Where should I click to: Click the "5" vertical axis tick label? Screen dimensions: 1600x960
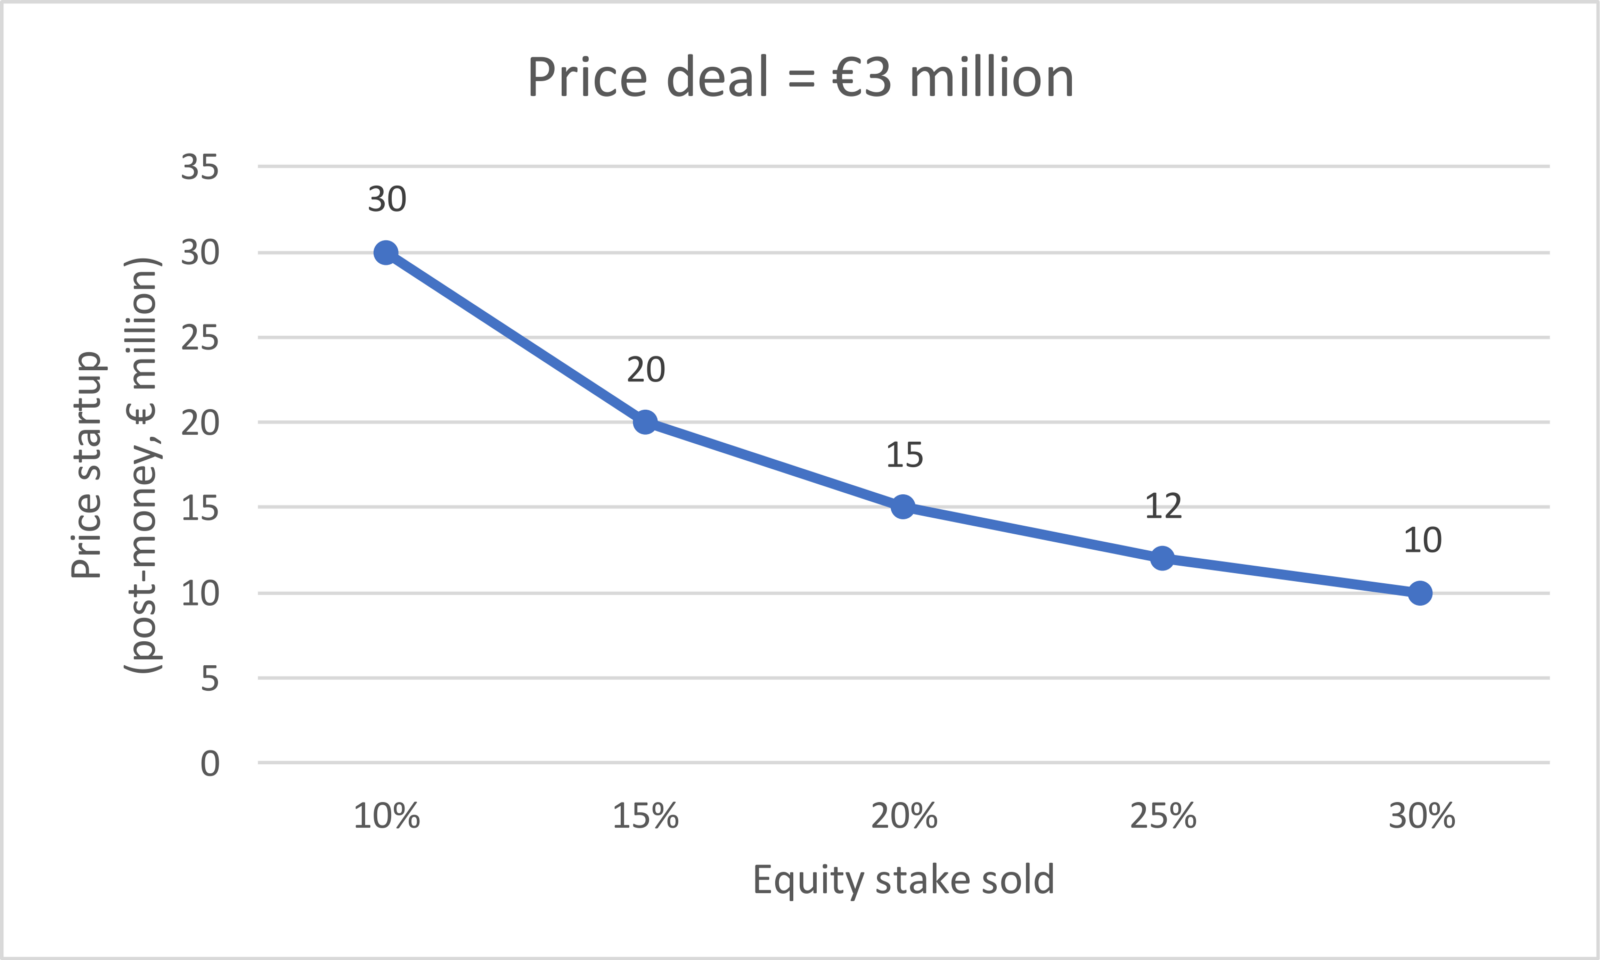coord(210,679)
